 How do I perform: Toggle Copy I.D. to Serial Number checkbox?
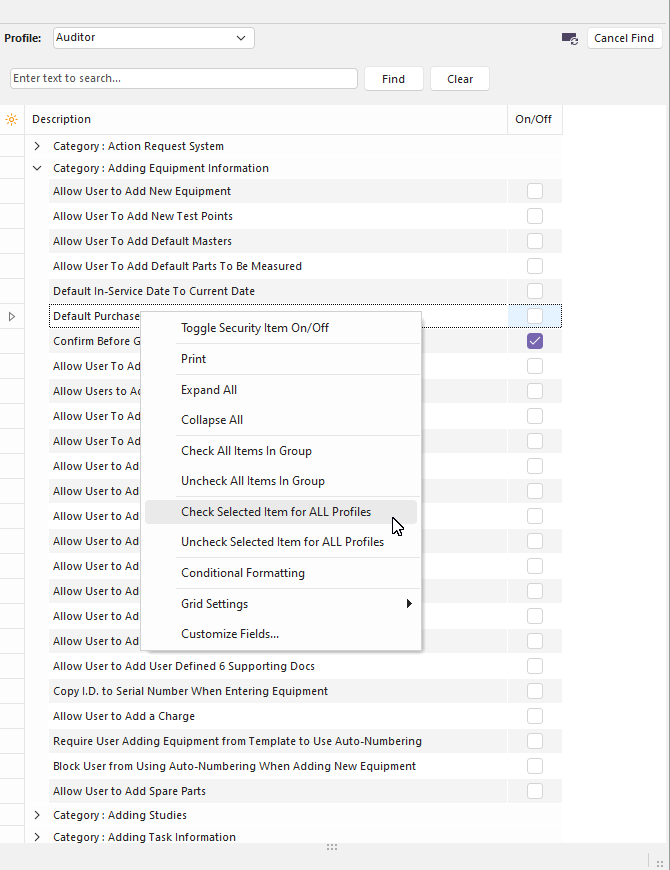pyautogui.click(x=535, y=691)
